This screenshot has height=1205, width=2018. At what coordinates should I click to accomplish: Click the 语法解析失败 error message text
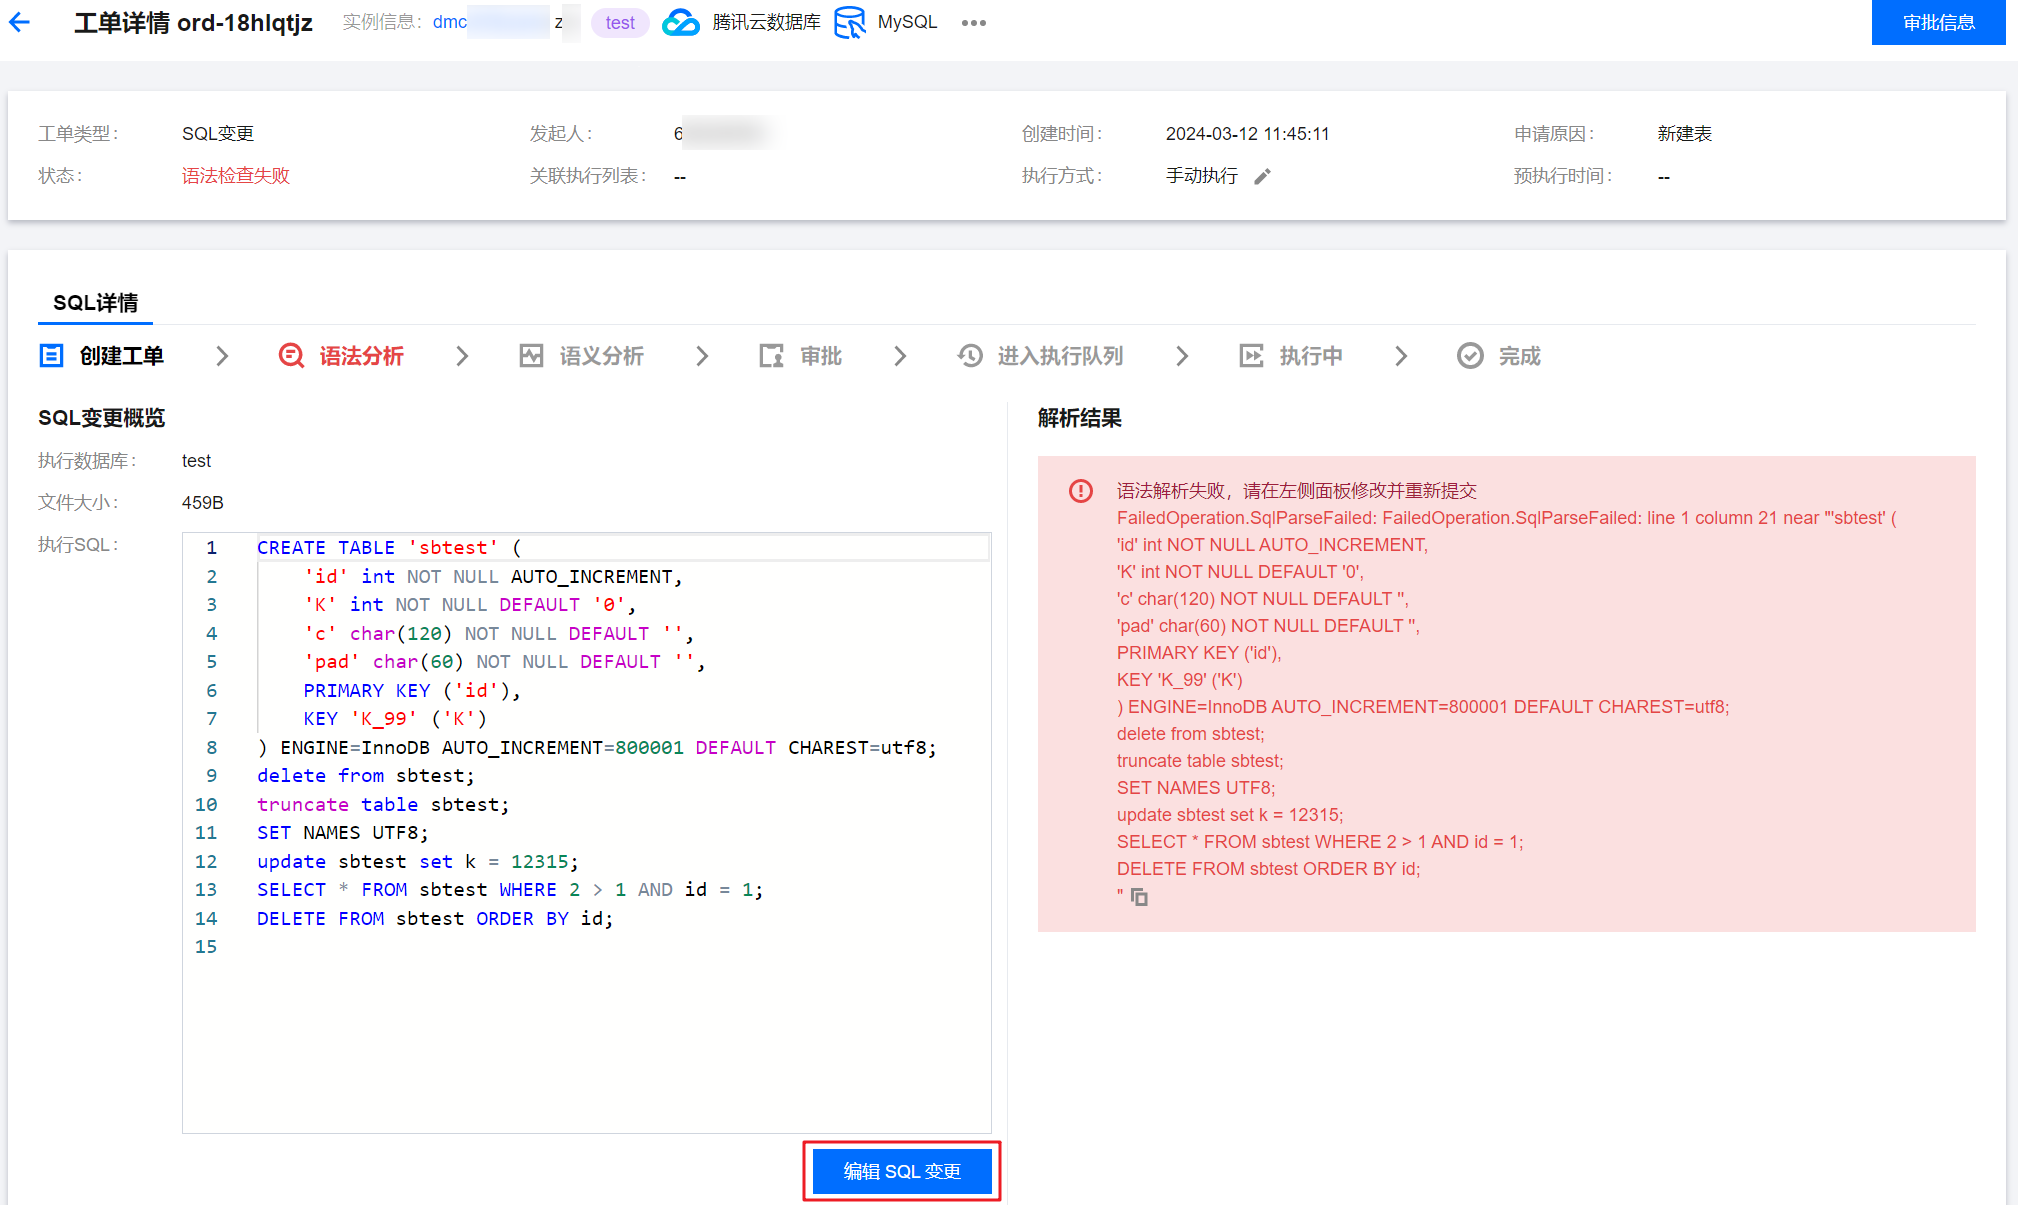[1297, 491]
